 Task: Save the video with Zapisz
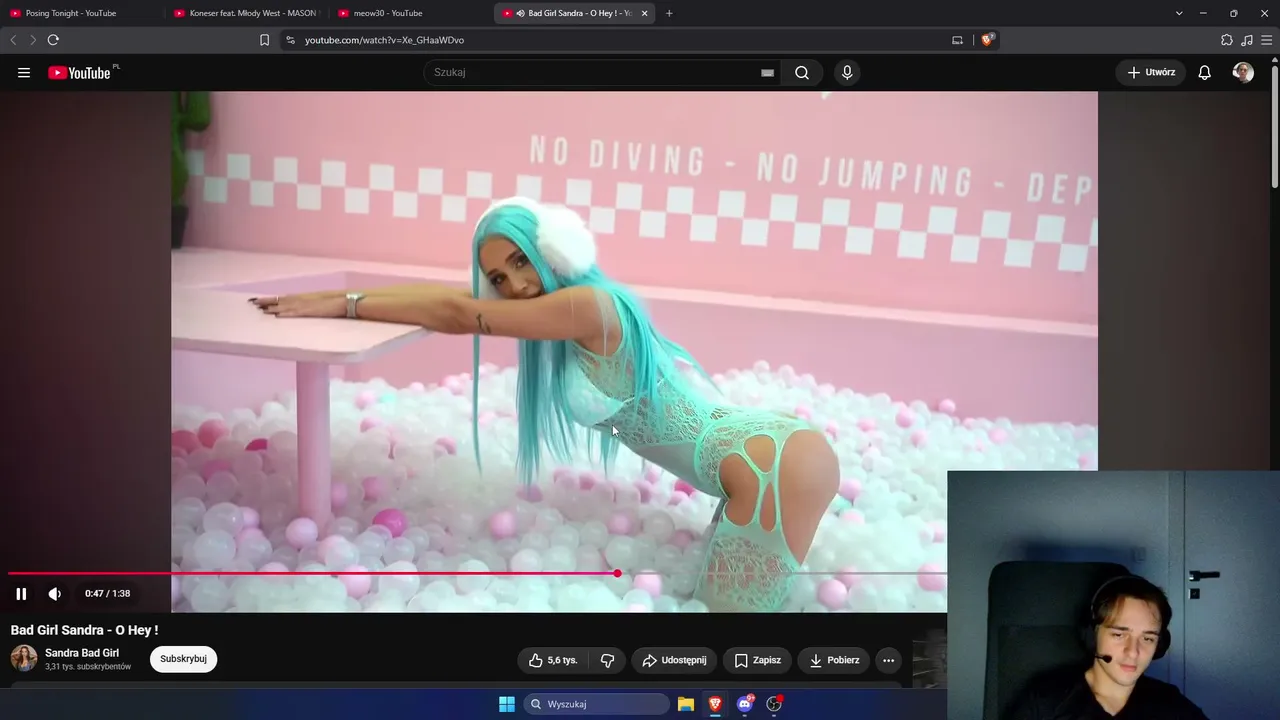[757, 660]
